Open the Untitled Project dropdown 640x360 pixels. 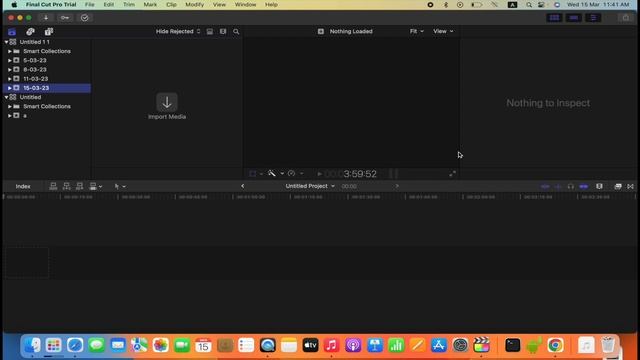click(x=310, y=186)
